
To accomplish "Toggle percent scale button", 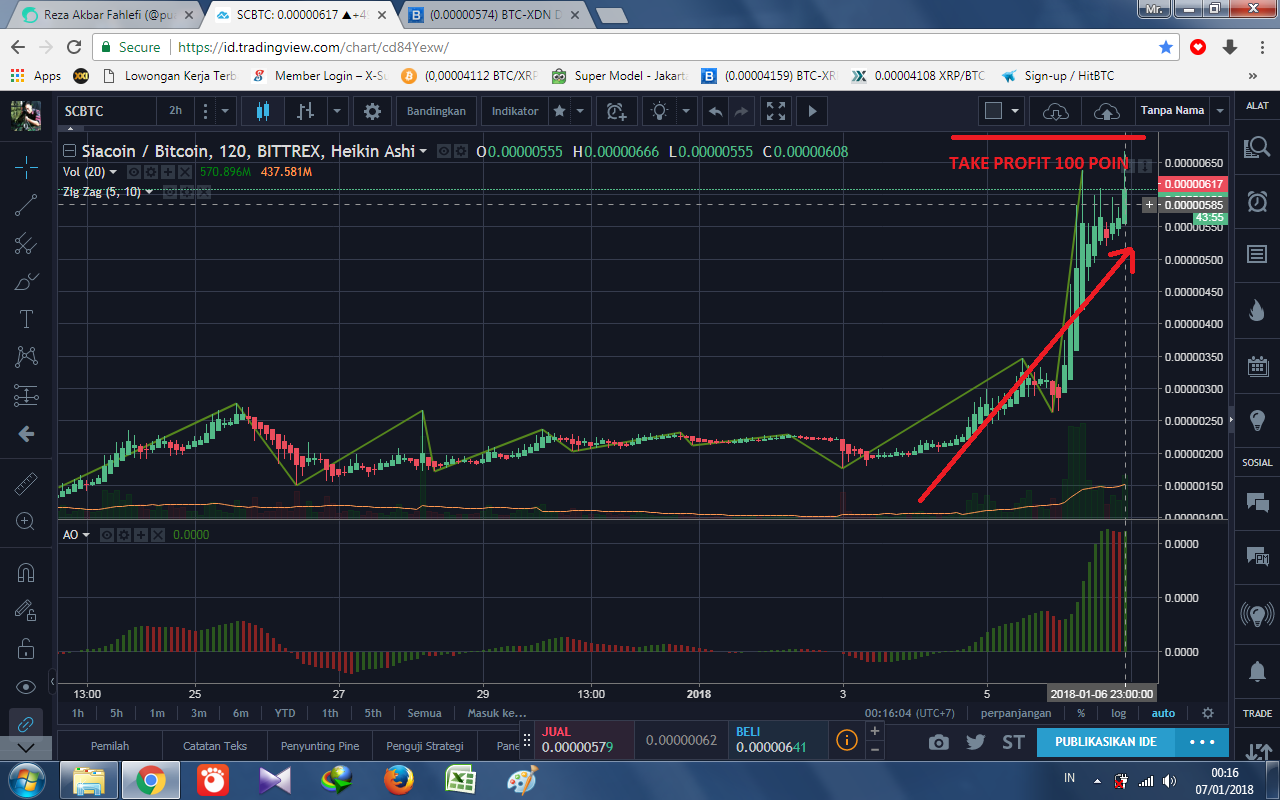I will tap(1081, 713).
